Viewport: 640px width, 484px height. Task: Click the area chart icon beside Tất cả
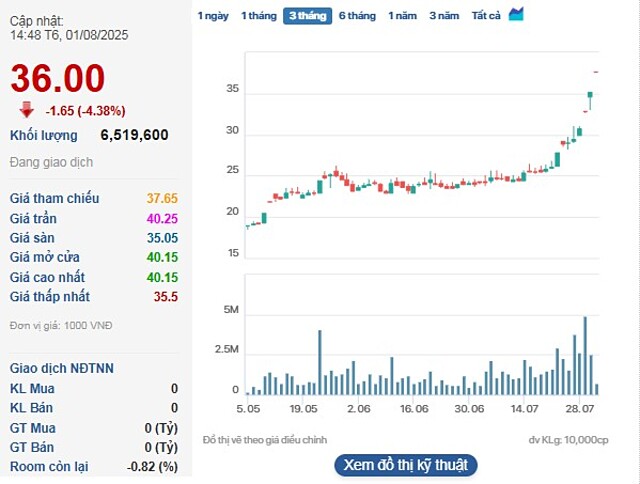coord(516,15)
